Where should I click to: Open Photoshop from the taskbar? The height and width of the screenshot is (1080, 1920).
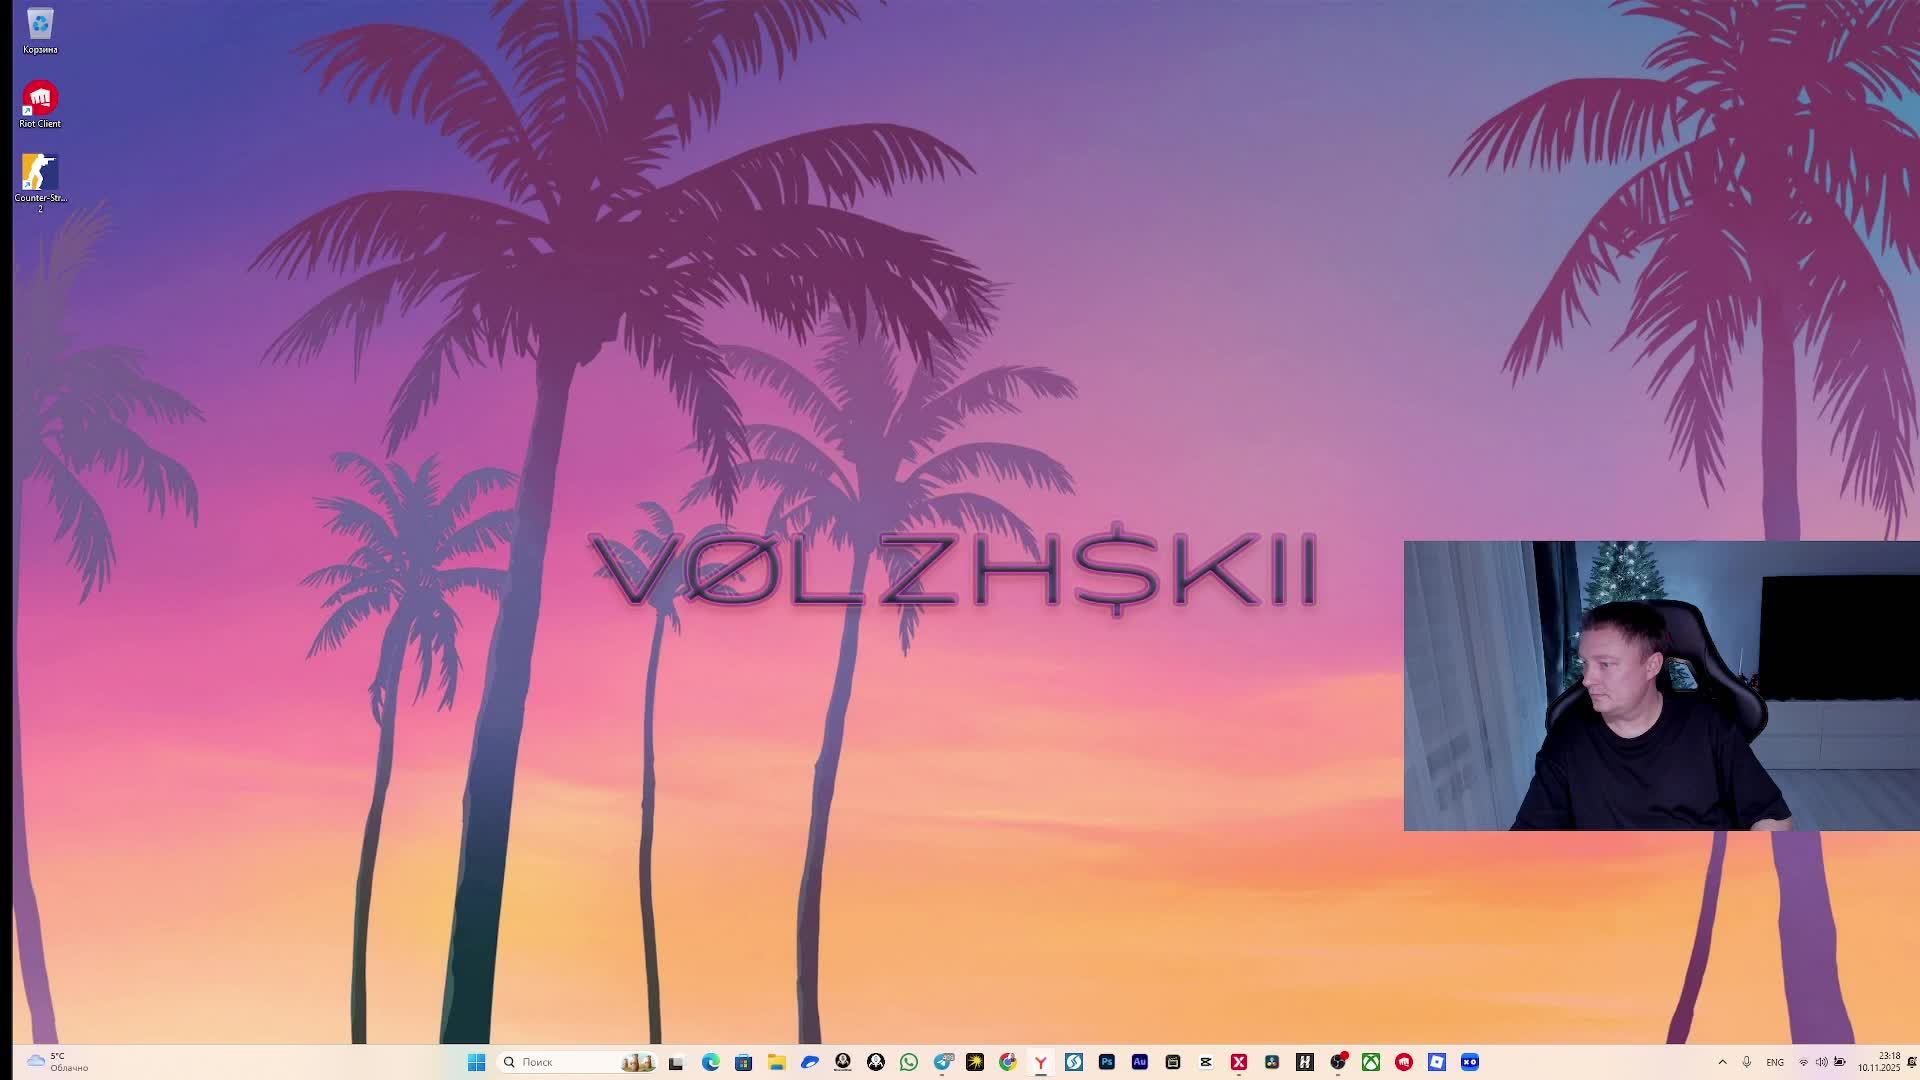[x=1106, y=1062]
